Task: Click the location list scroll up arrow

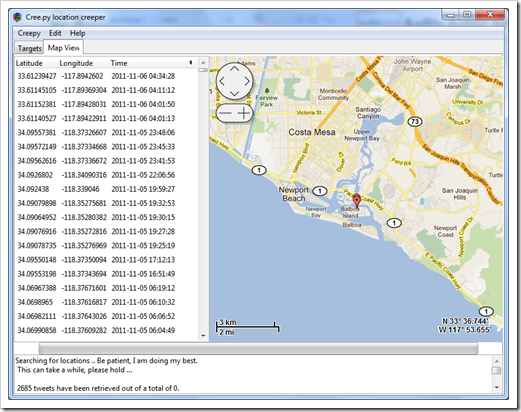Action: click(x=203, y=63)
